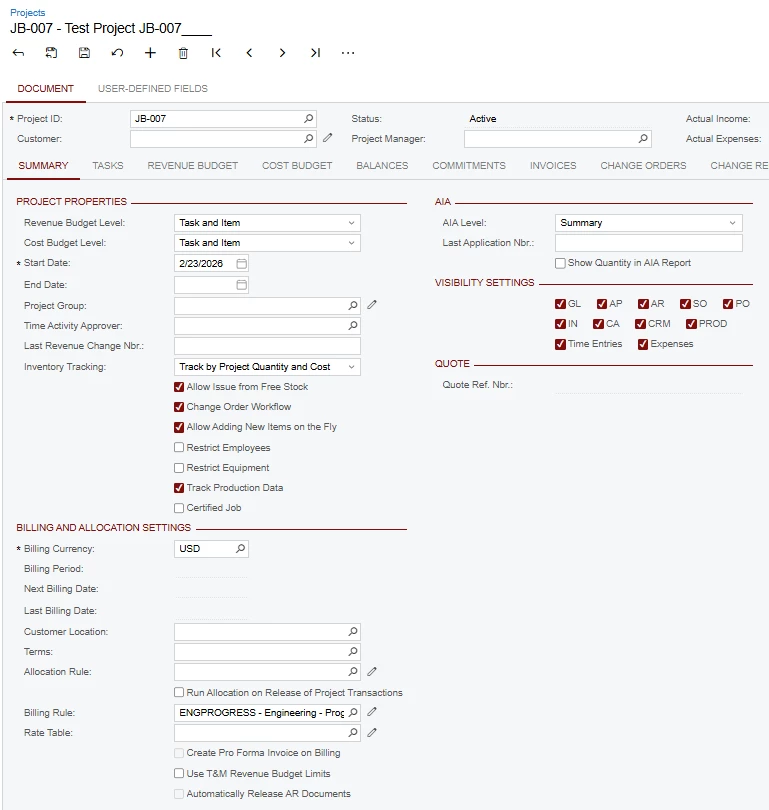Click Last Application Nbr. input field
This screenshot has width=769, height=810.
[649, 243]
